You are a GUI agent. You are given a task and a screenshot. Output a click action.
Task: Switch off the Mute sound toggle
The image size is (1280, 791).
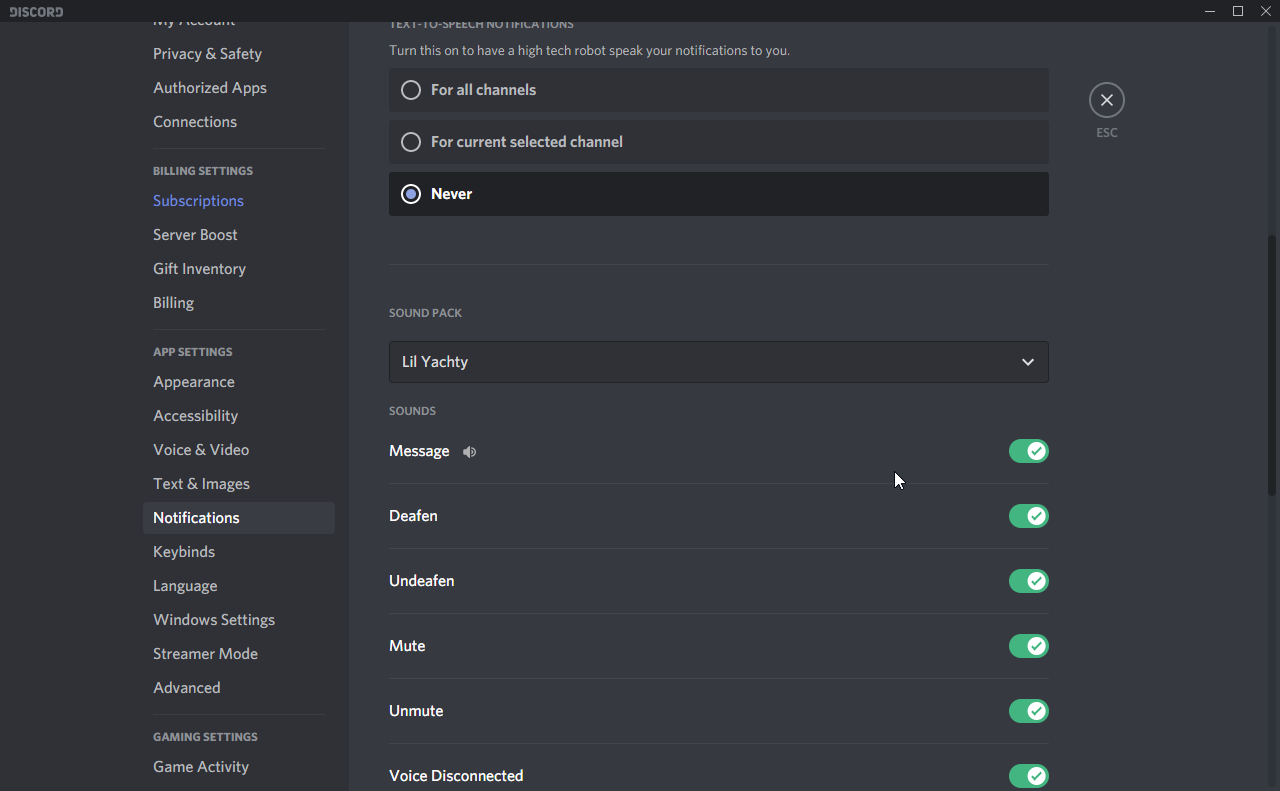pyautogui.click(x=1028, y=646)
